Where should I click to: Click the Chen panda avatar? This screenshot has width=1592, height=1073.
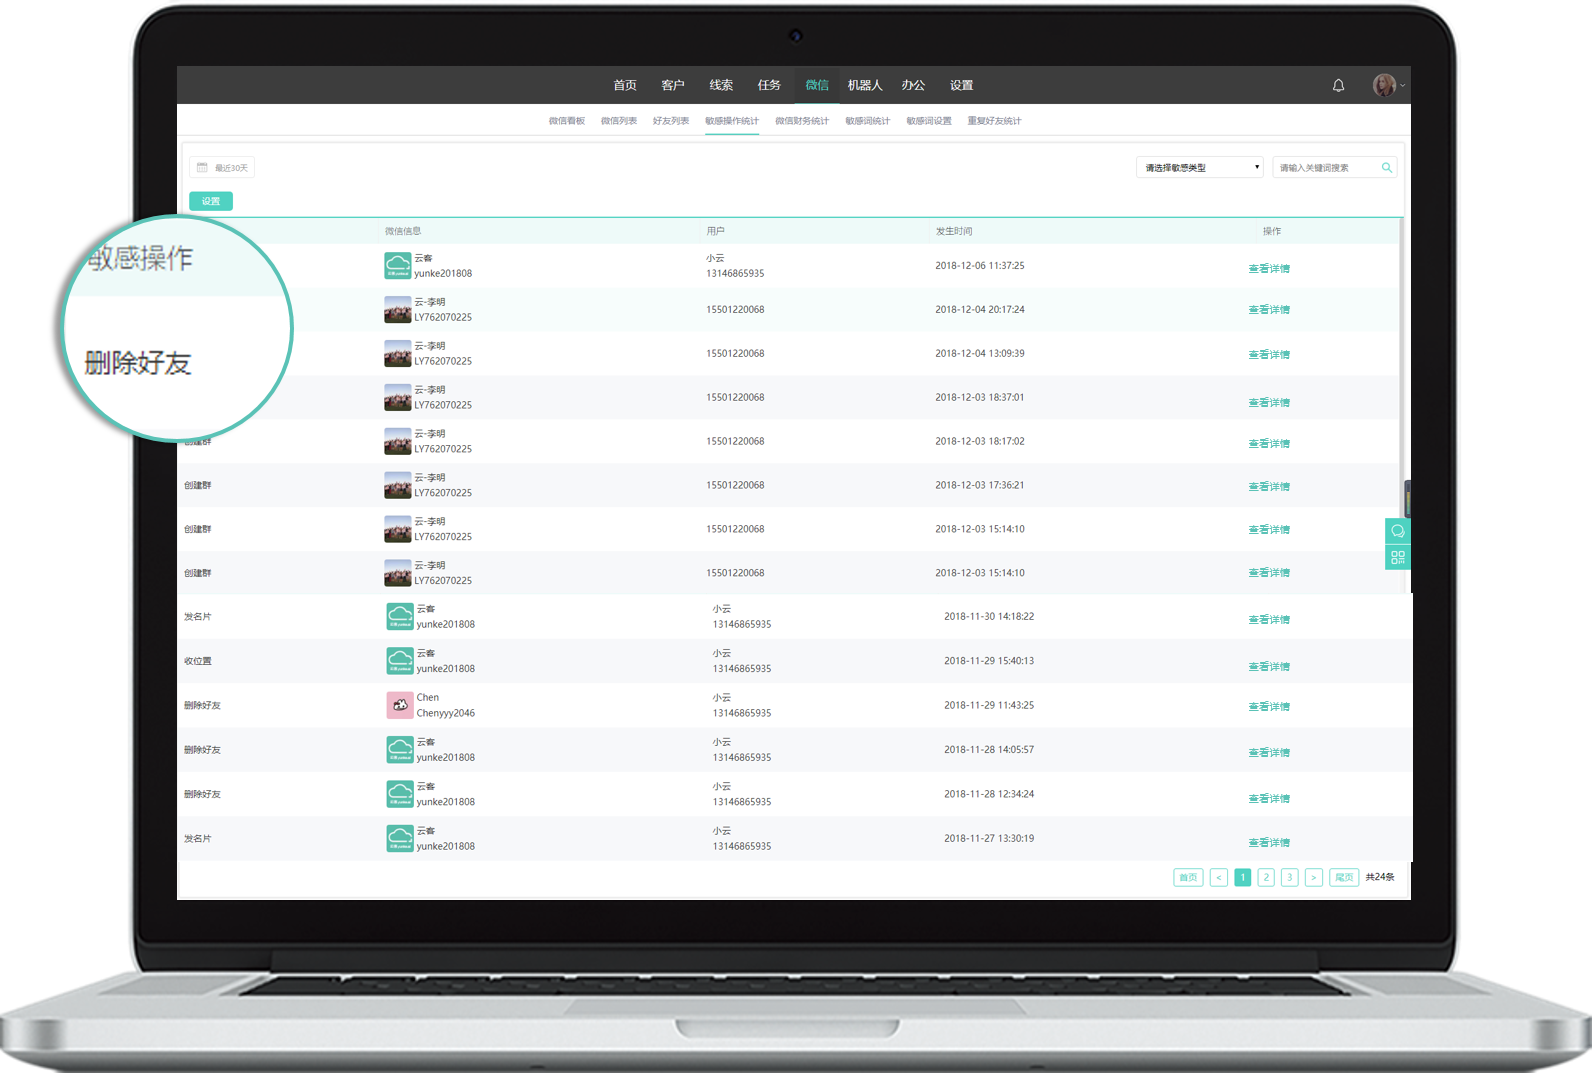coord(400,705)
